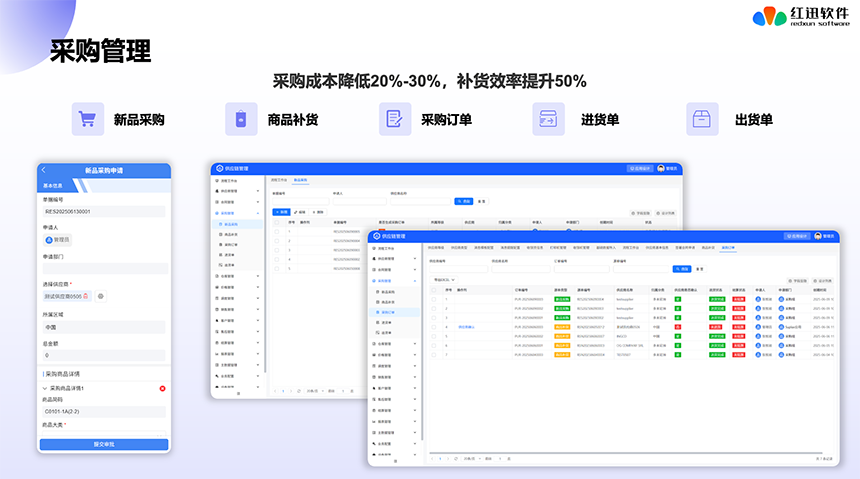Click the 红迅软件 logo

click(799, 17)
